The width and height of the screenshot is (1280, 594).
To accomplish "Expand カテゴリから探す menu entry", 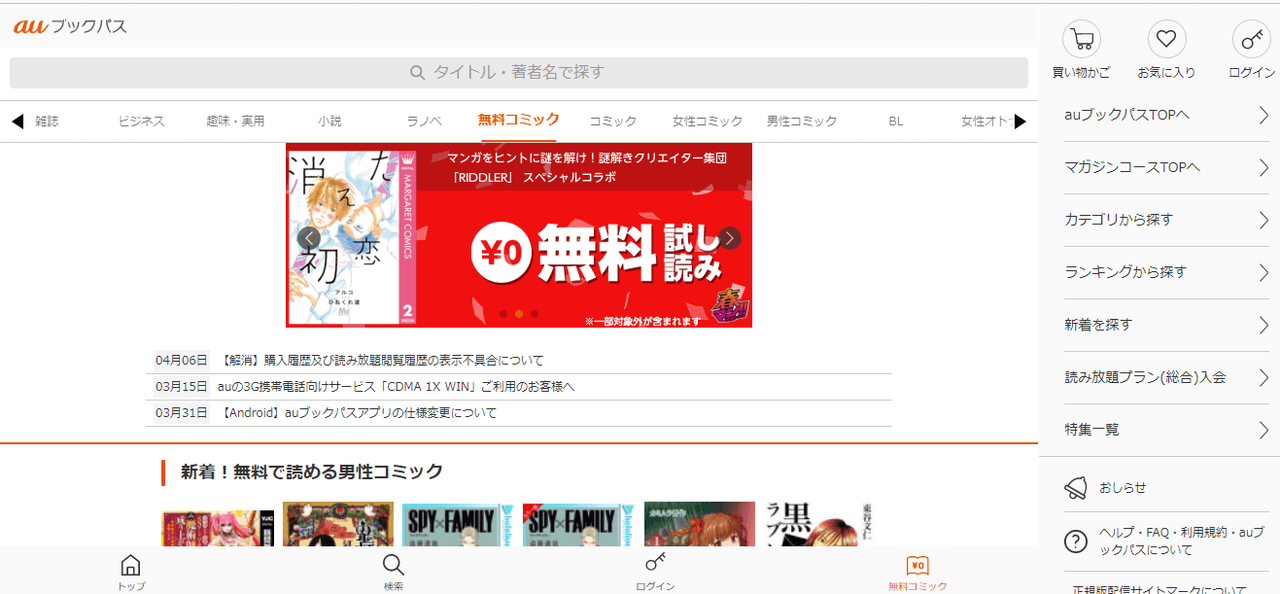I will pos(1166,220).
